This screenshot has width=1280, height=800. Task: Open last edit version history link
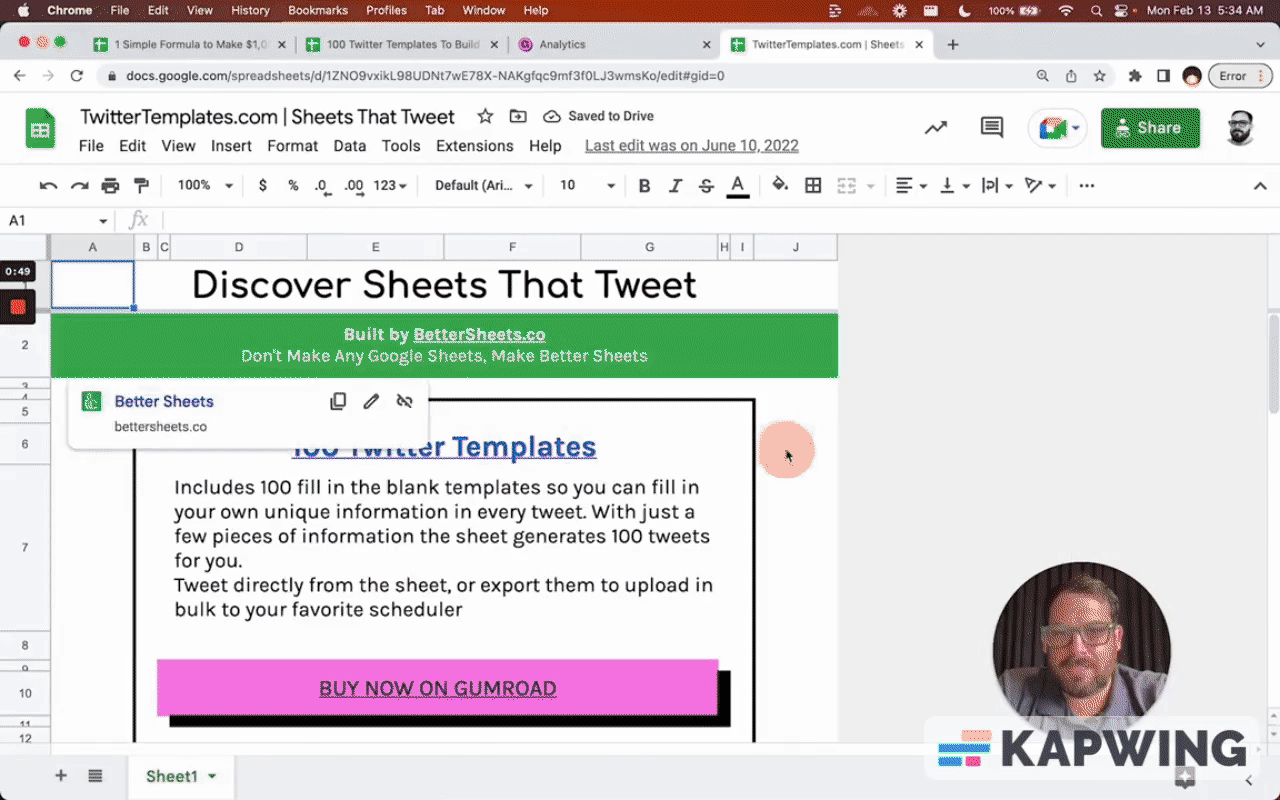pyautogui.click(x=692, y=146)
